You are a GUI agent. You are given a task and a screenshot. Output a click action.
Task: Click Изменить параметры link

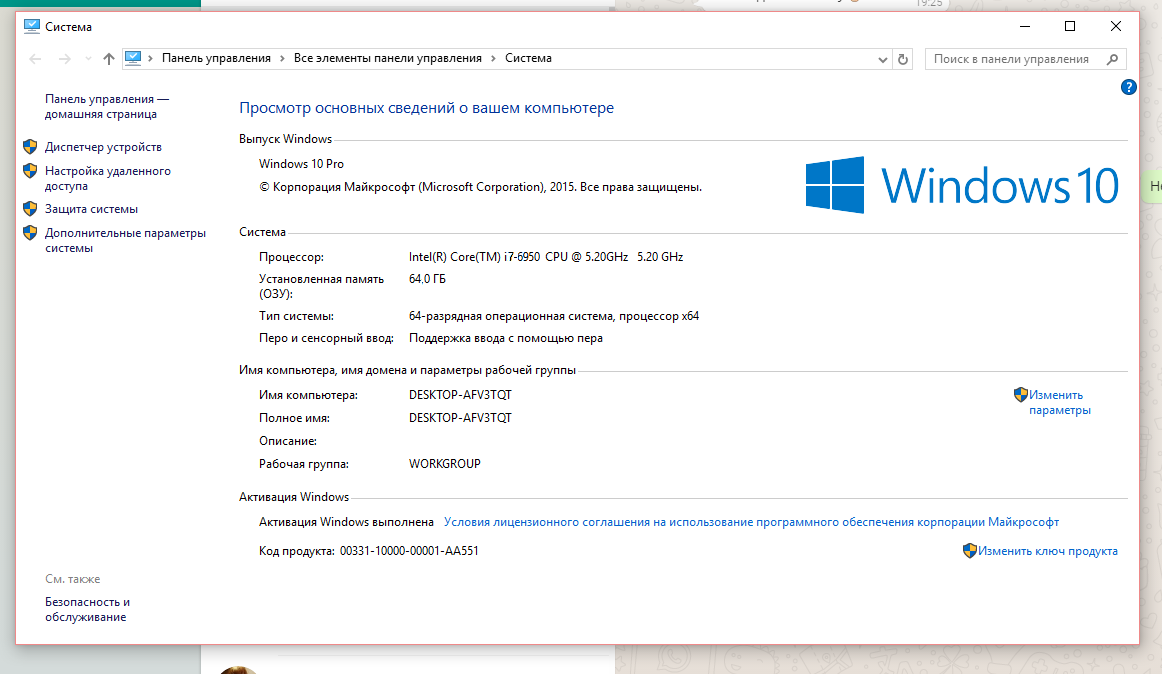tap(1059, 403)
